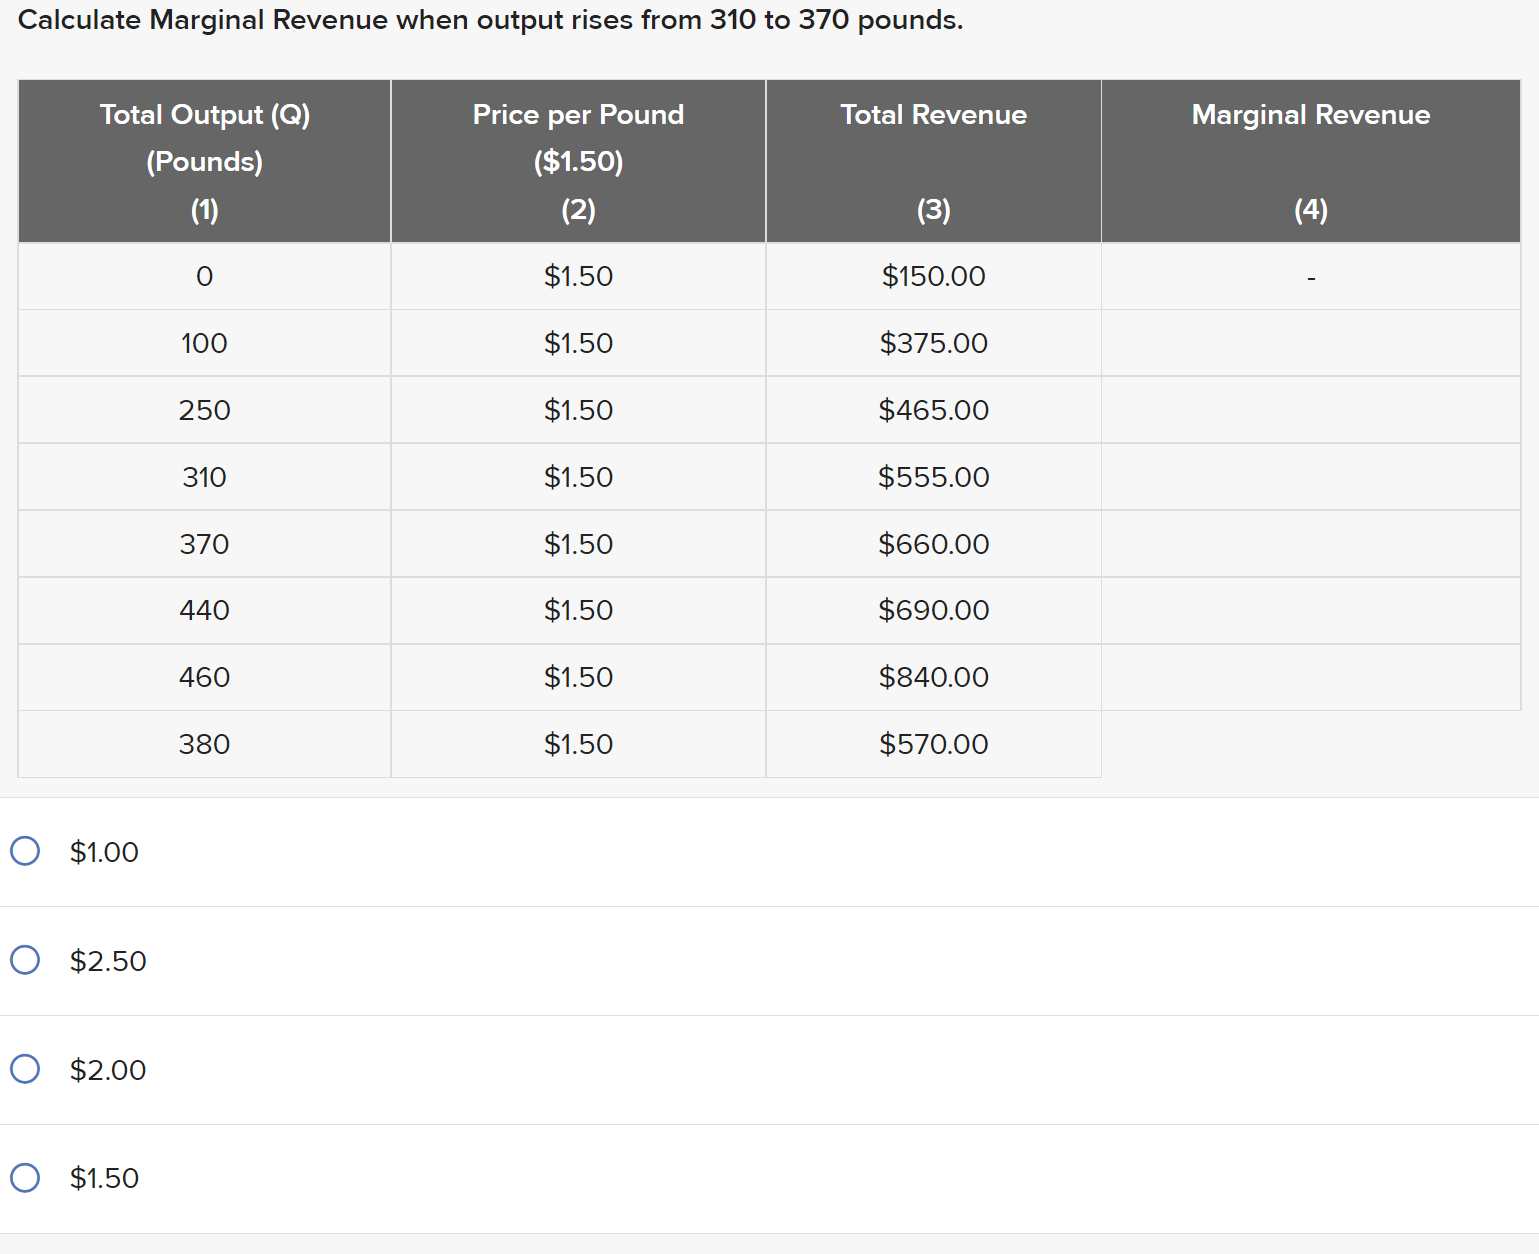Click the Price per Pound column header
Viewport: 1539px width, 1254px height.
pyautogui.click(x=578, y=160)
